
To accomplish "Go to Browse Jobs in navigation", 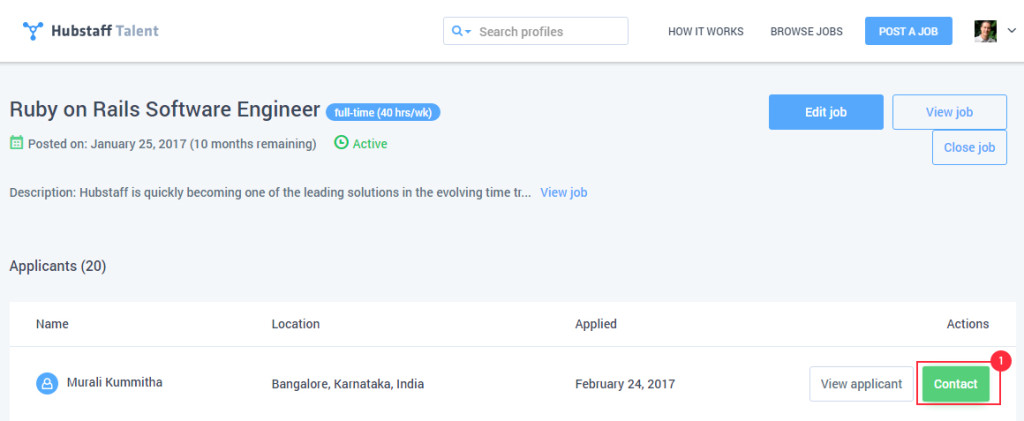I will click(805, 31).
